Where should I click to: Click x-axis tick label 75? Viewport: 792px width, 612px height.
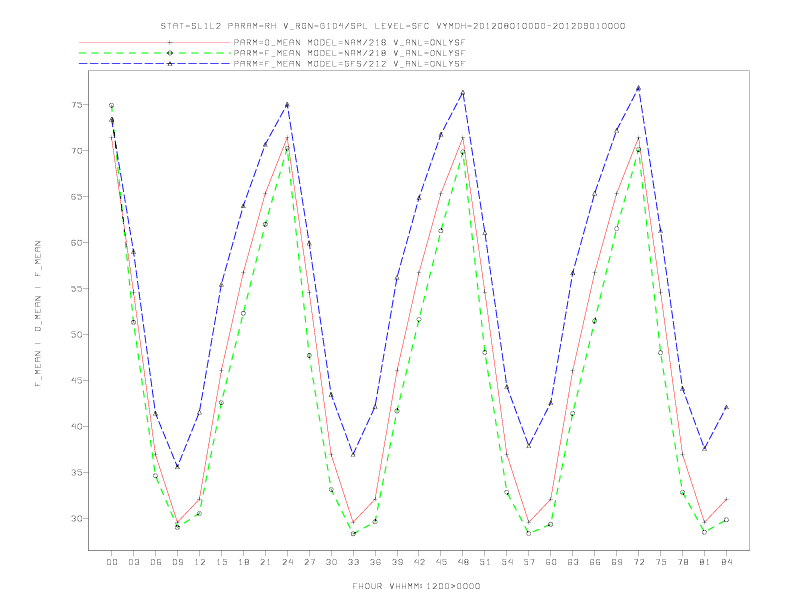point(661,562)
